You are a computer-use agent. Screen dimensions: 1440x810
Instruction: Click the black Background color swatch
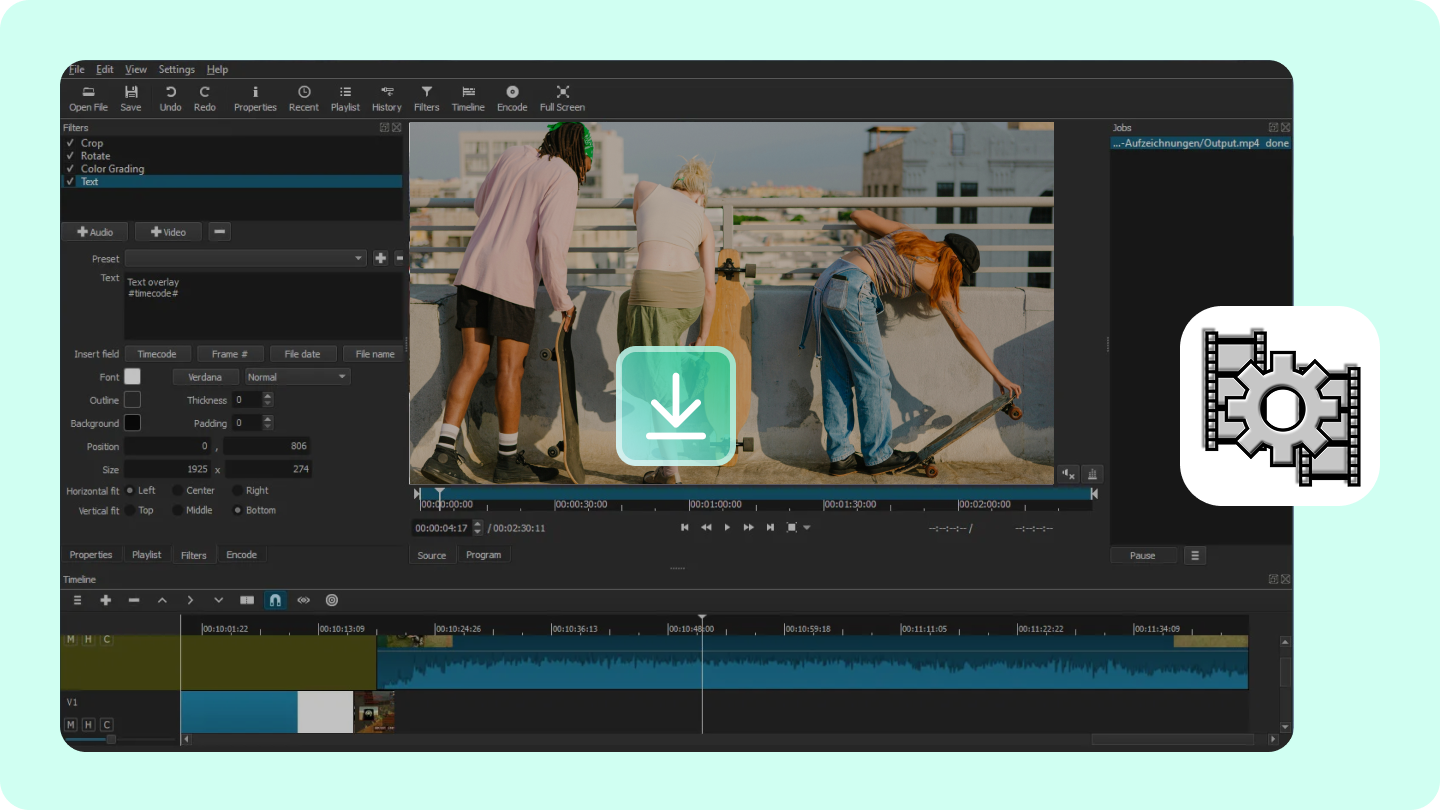coord(132,423)
